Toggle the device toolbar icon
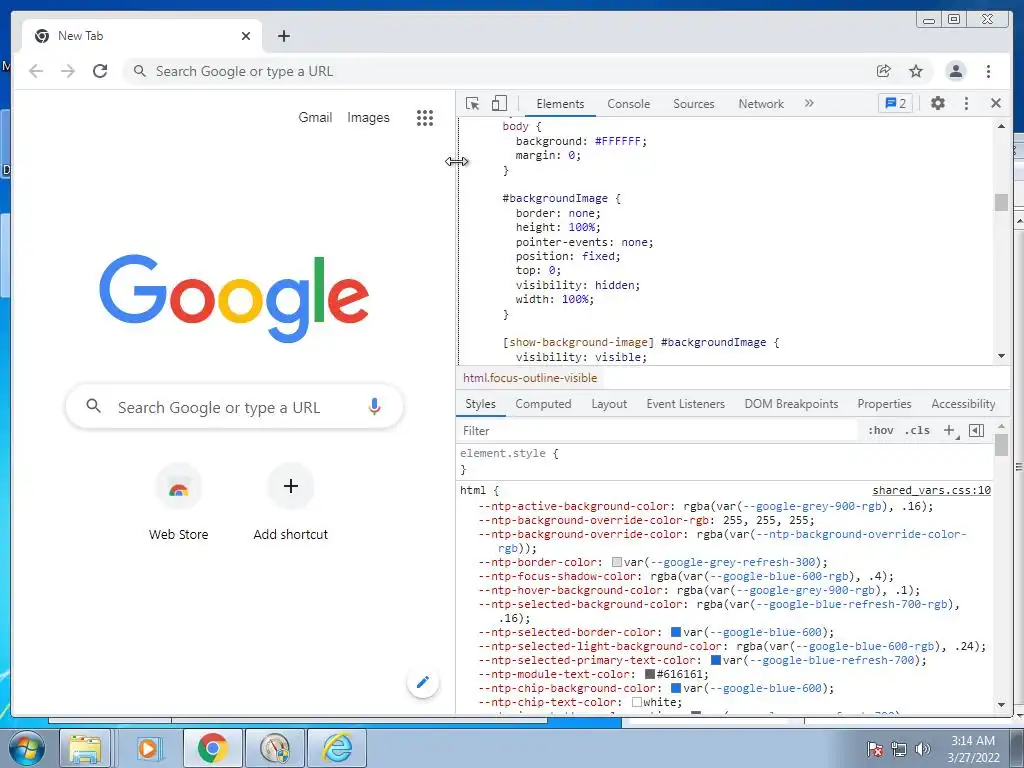 pyautogui.click(x=499, y=103)
